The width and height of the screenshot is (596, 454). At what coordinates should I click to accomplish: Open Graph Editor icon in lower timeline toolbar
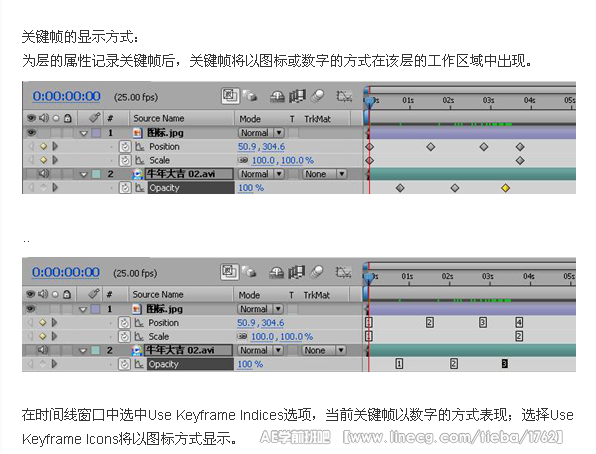click(343, 272)
